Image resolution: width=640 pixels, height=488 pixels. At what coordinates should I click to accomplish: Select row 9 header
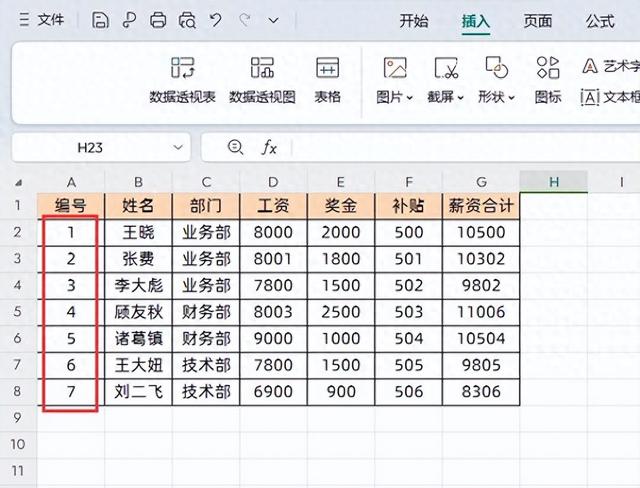(18, 418)
